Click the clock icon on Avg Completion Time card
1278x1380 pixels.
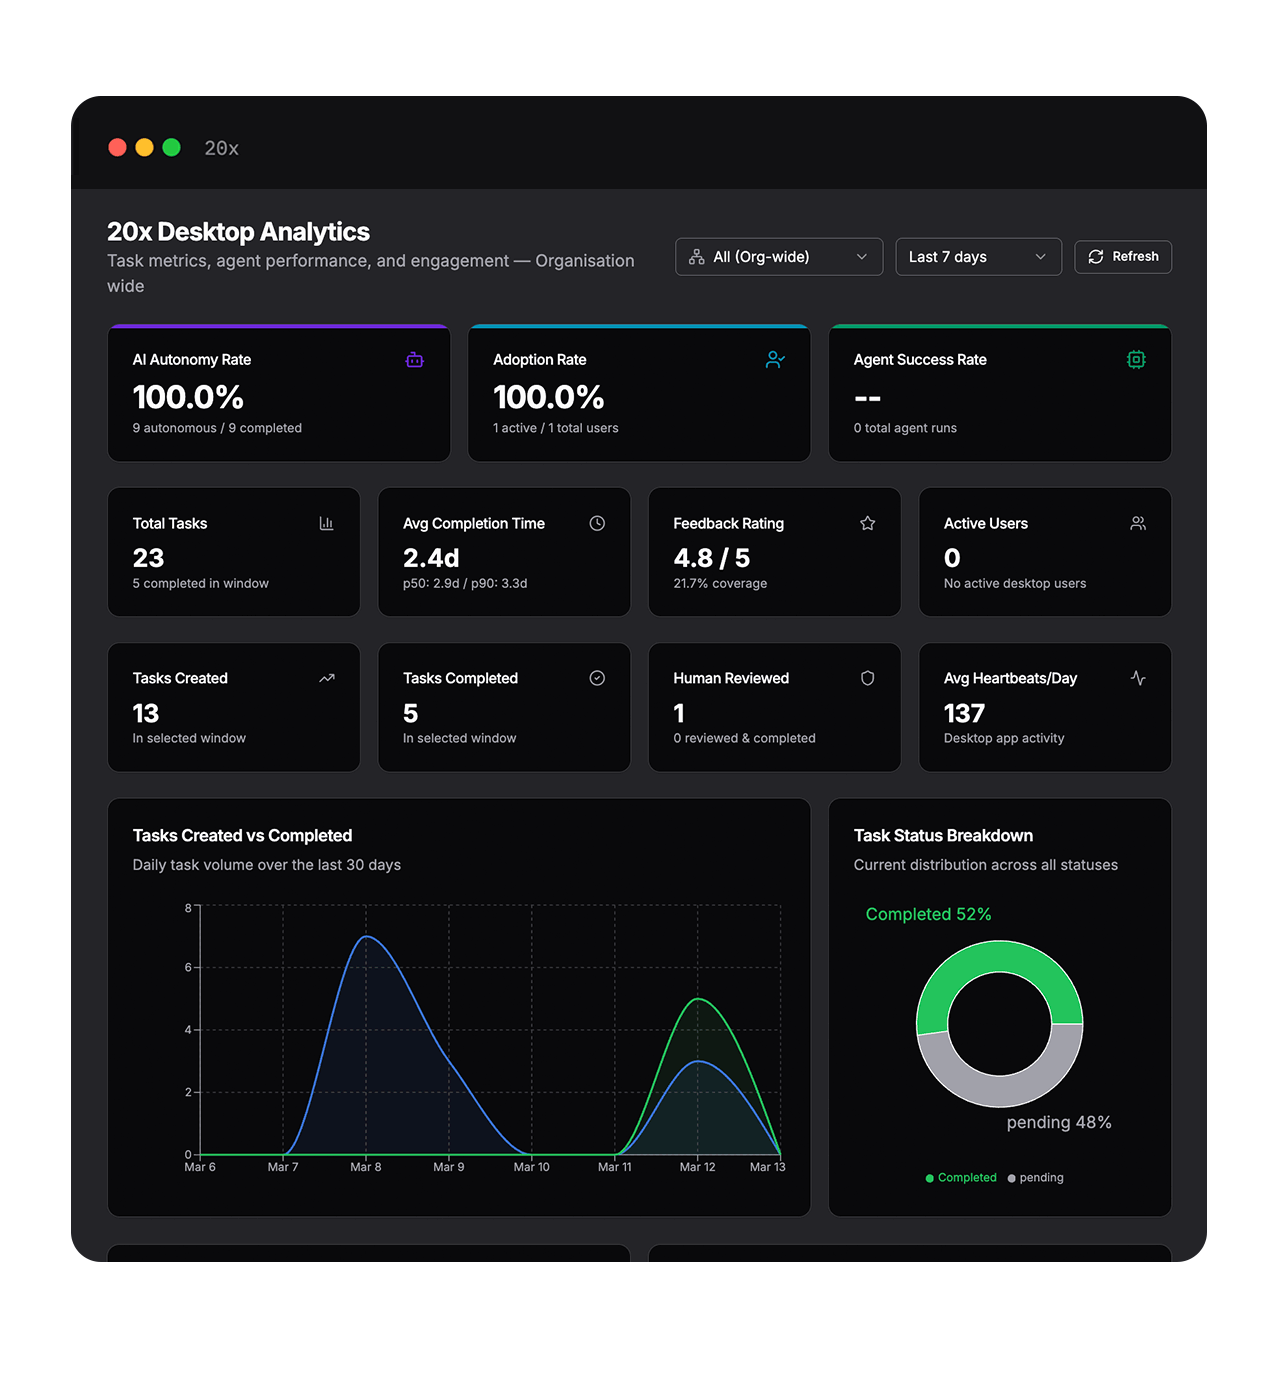[x=597, y=523]
